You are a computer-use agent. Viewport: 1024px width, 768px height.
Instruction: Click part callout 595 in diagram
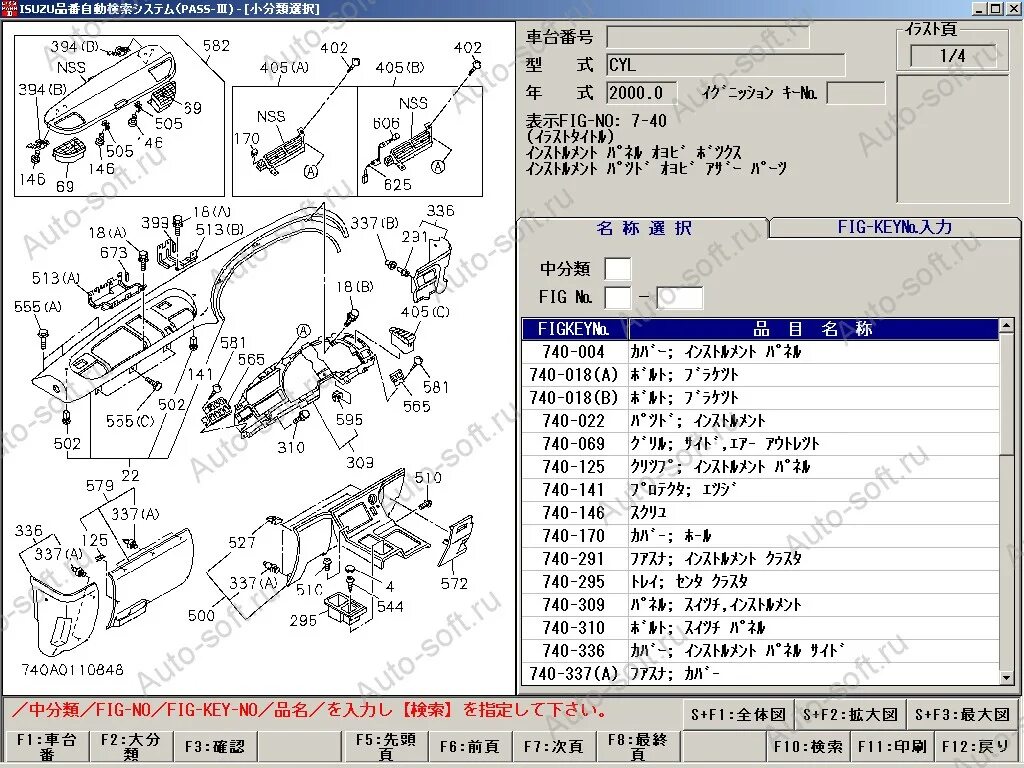[349, 420]
